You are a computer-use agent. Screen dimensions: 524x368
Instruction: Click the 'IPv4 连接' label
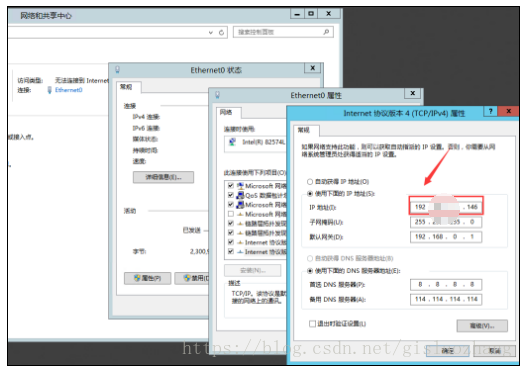(x=146, y=117)
